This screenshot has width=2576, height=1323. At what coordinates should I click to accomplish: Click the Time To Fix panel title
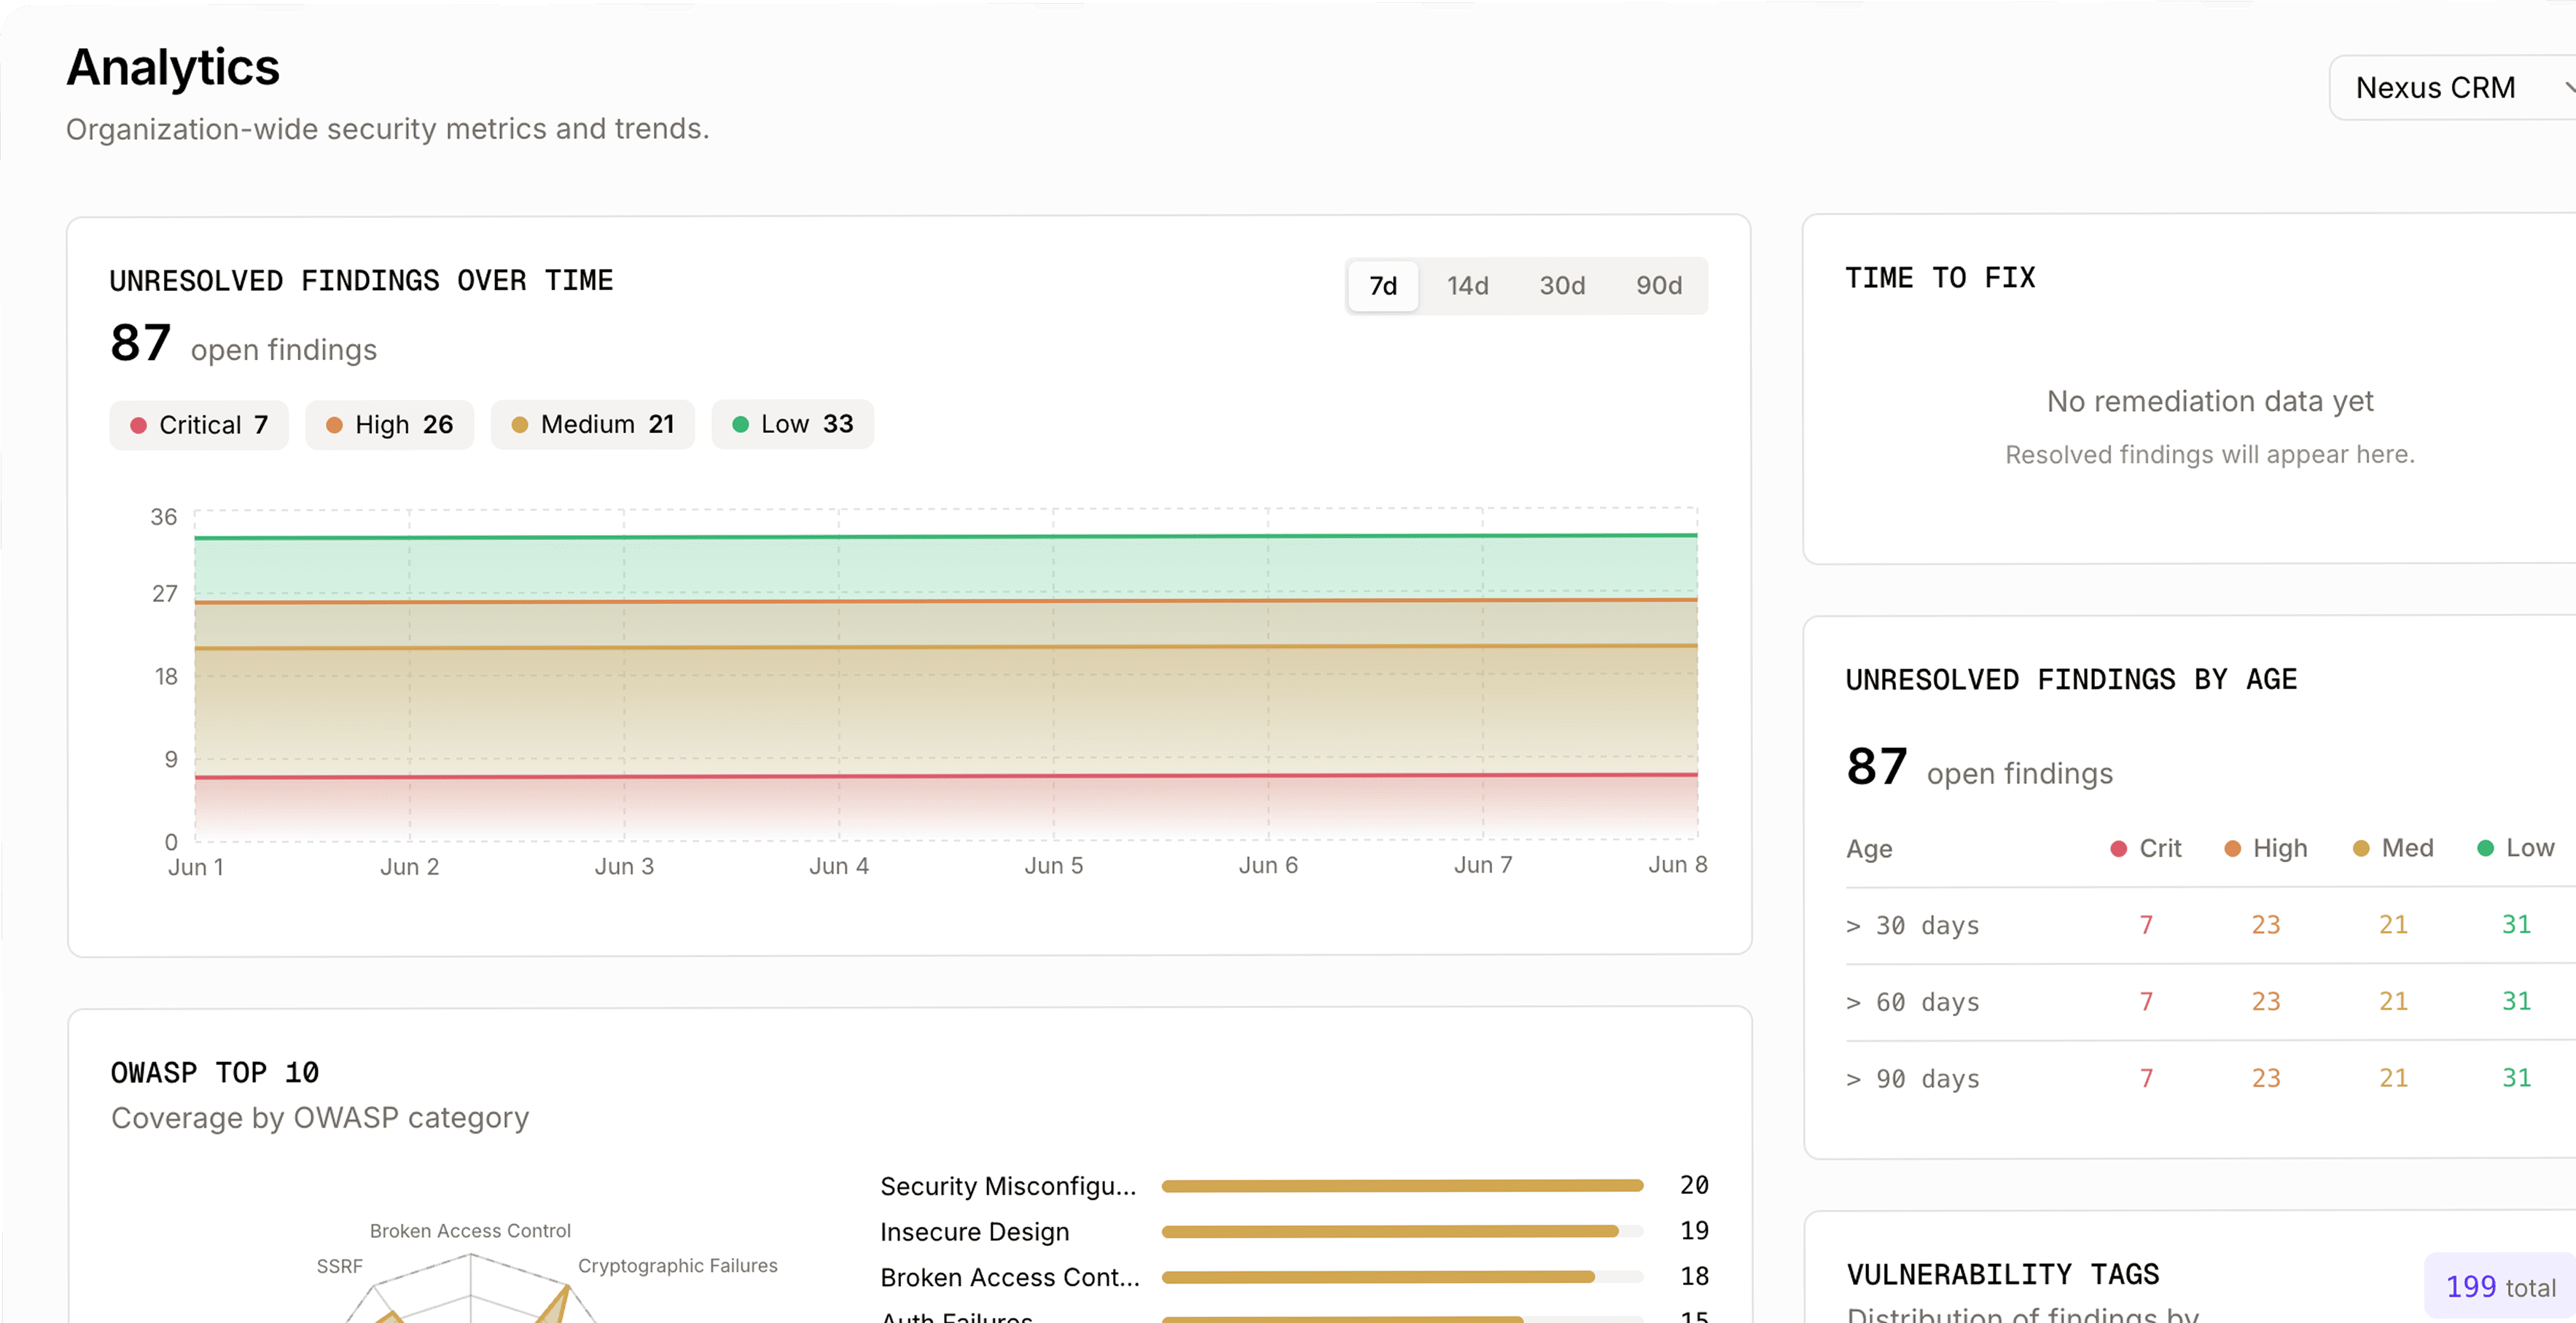(x=1940, y=278)
